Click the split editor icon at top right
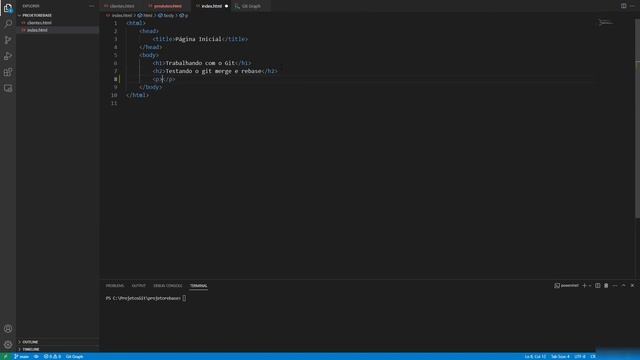This screenshot has height=360, width=640. 623,6
